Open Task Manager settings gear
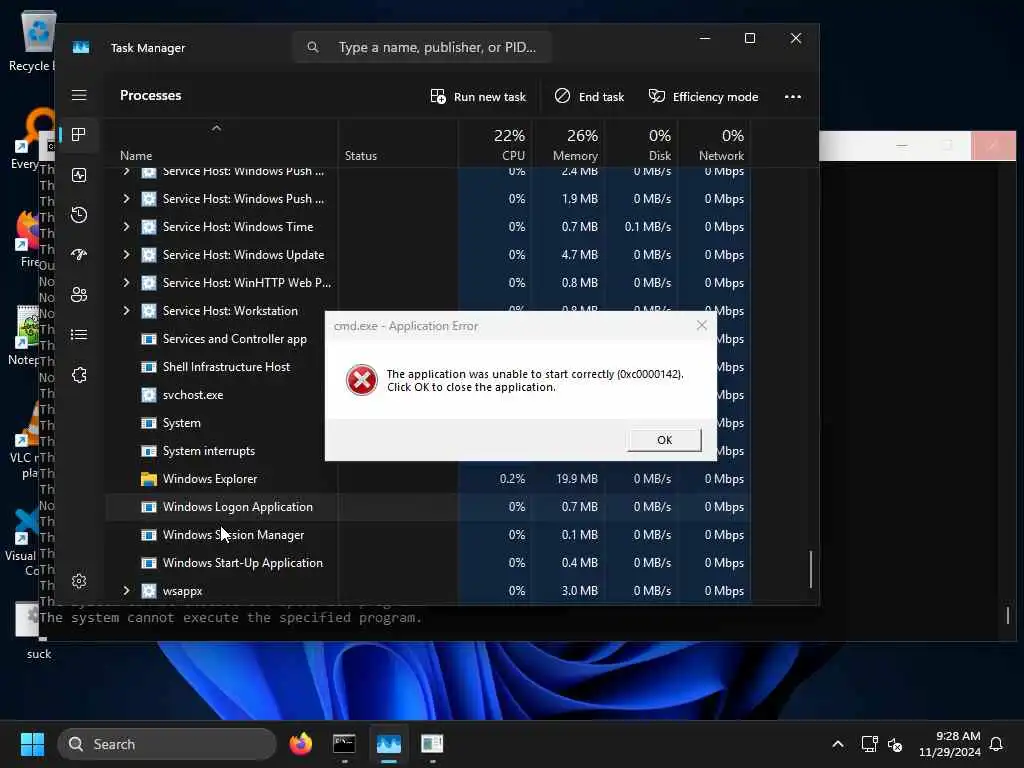The image size is (1024, 768). point(79,581)
